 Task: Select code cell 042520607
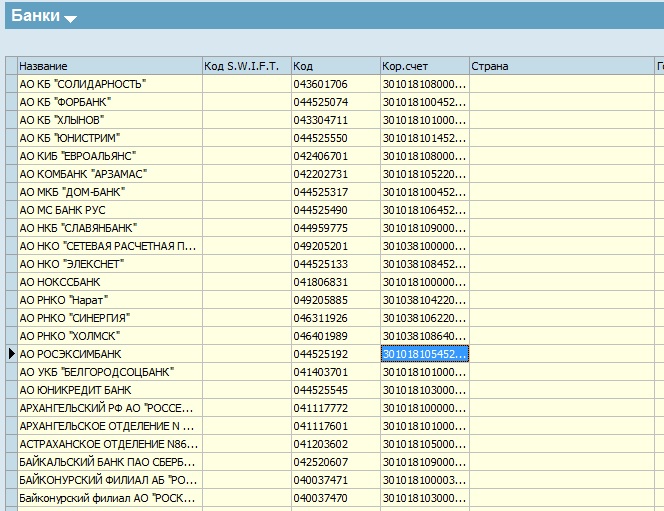[336, 462]
